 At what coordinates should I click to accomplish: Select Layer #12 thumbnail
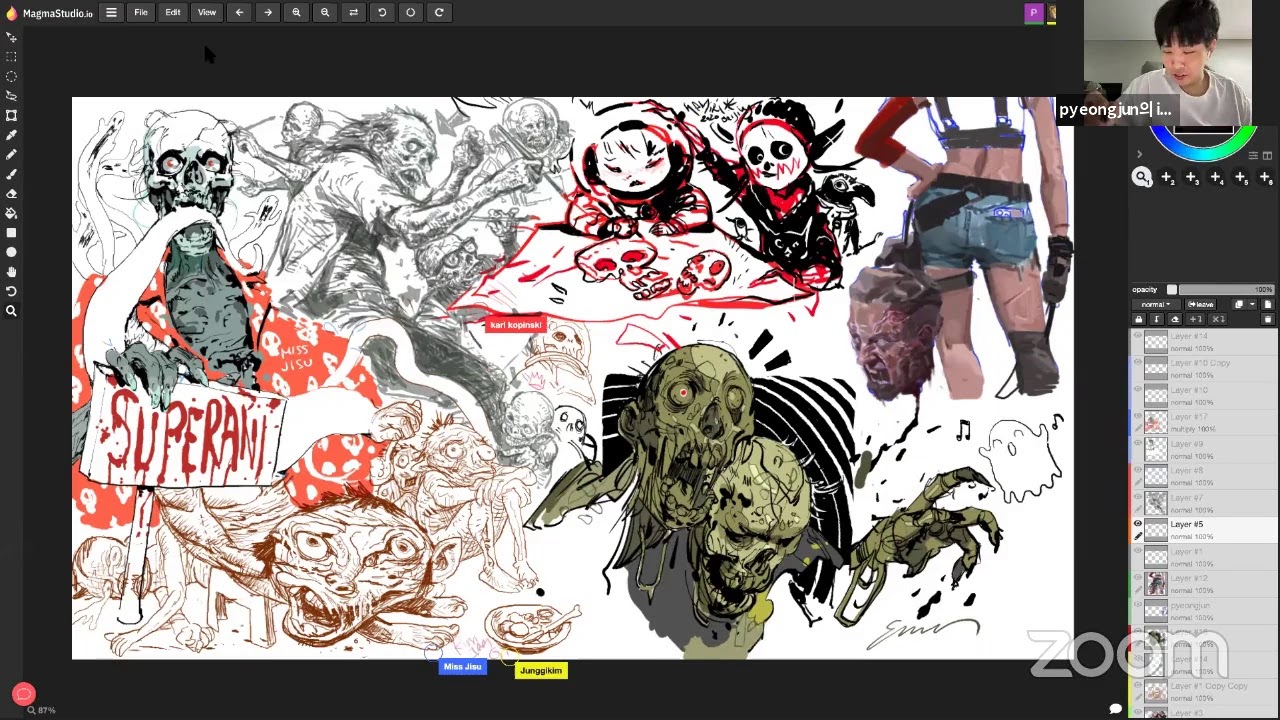click(1156, 584)
